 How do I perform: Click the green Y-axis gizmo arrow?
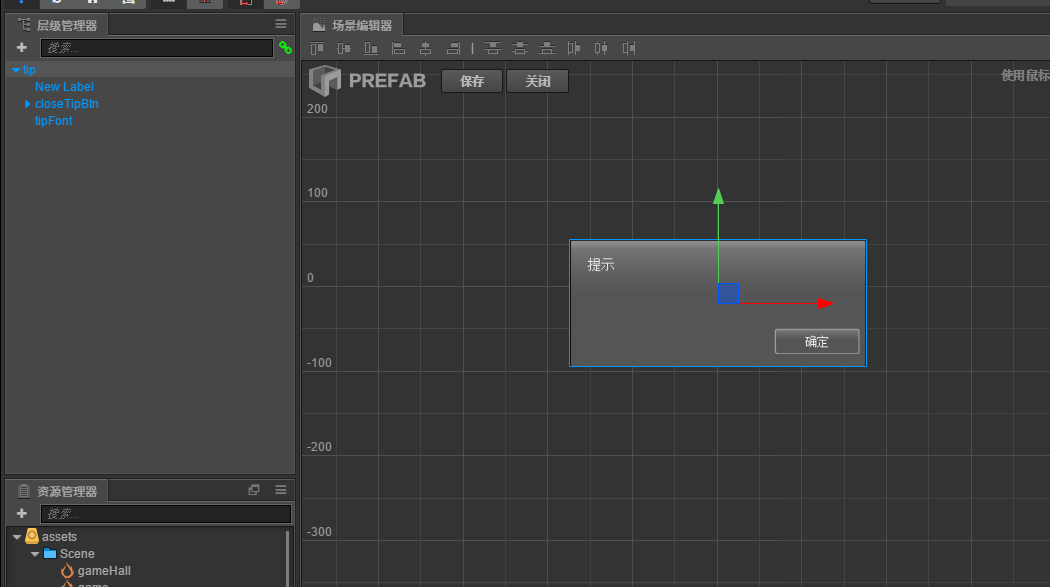point(719,196)
